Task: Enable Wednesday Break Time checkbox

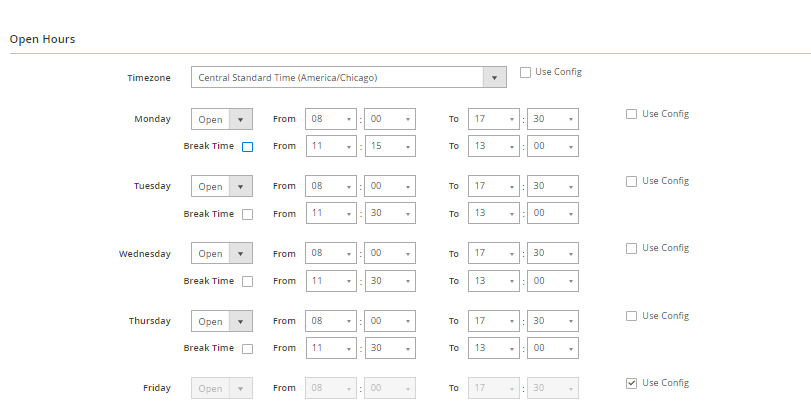Action: coord(248,281)
